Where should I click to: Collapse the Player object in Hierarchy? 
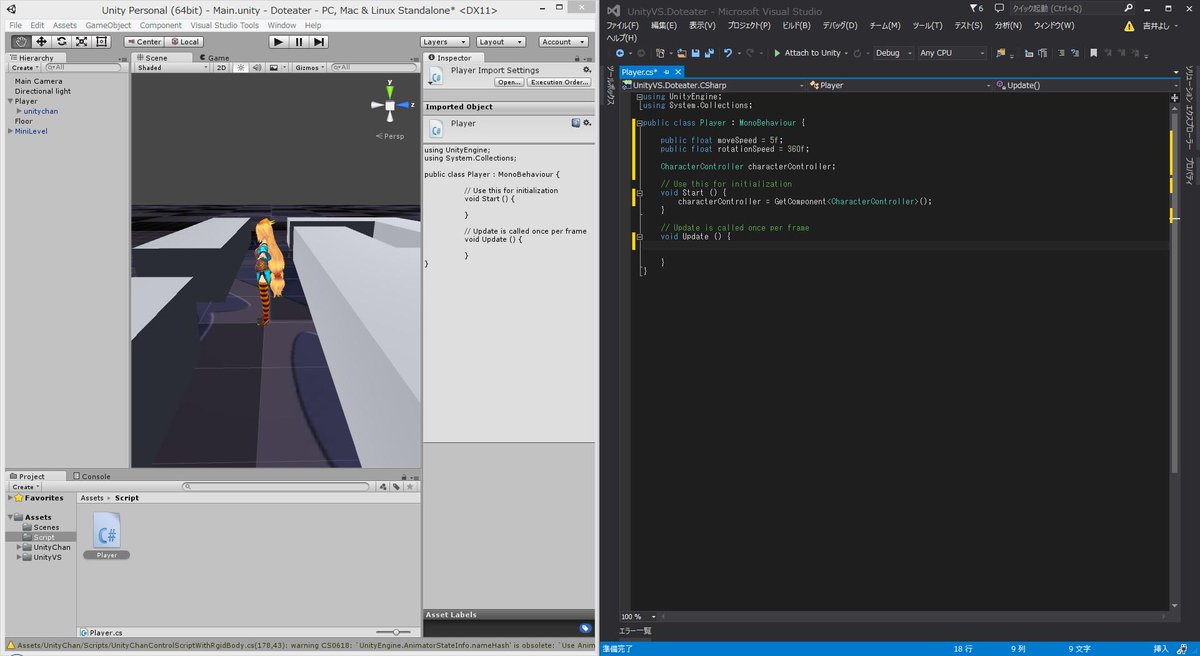click(10, 101)
